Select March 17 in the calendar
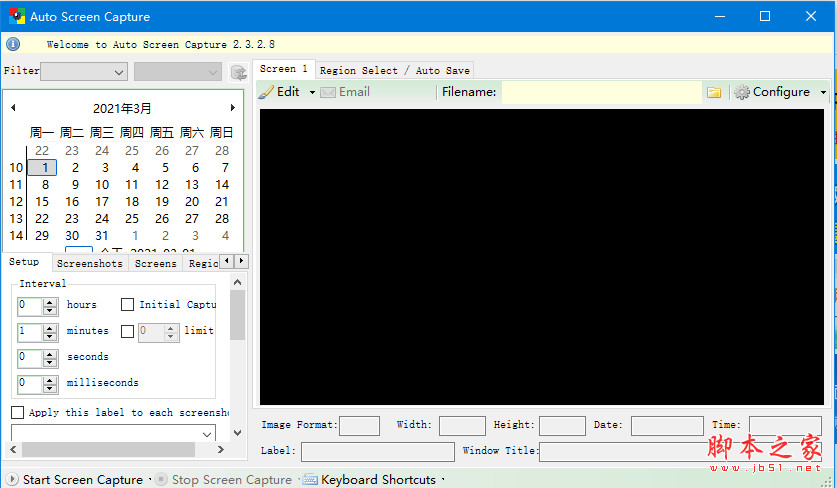 click(x=102, y=202)
